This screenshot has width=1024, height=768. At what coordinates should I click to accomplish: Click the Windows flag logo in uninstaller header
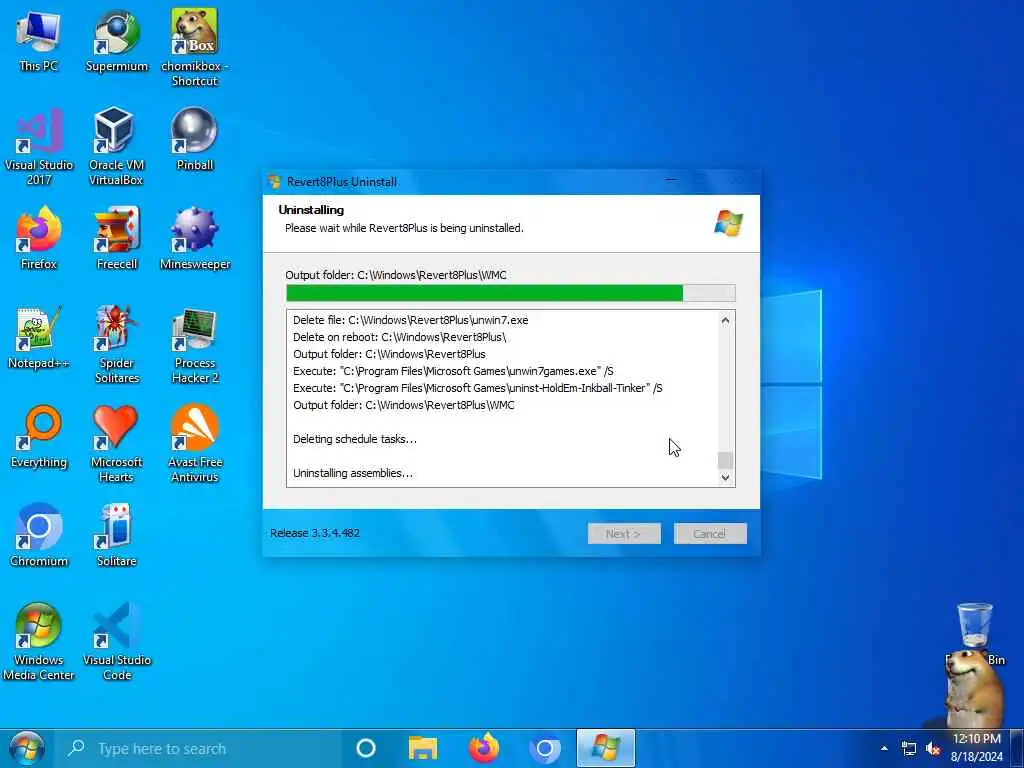[x=728, y=223]
